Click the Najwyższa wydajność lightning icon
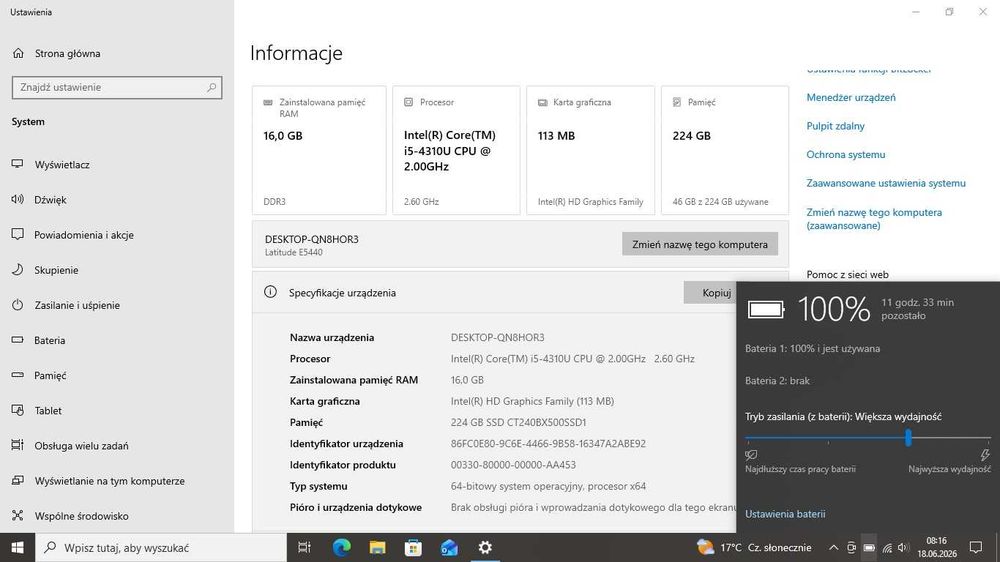Screen dimensions: 1000x562 pos(985,455)
